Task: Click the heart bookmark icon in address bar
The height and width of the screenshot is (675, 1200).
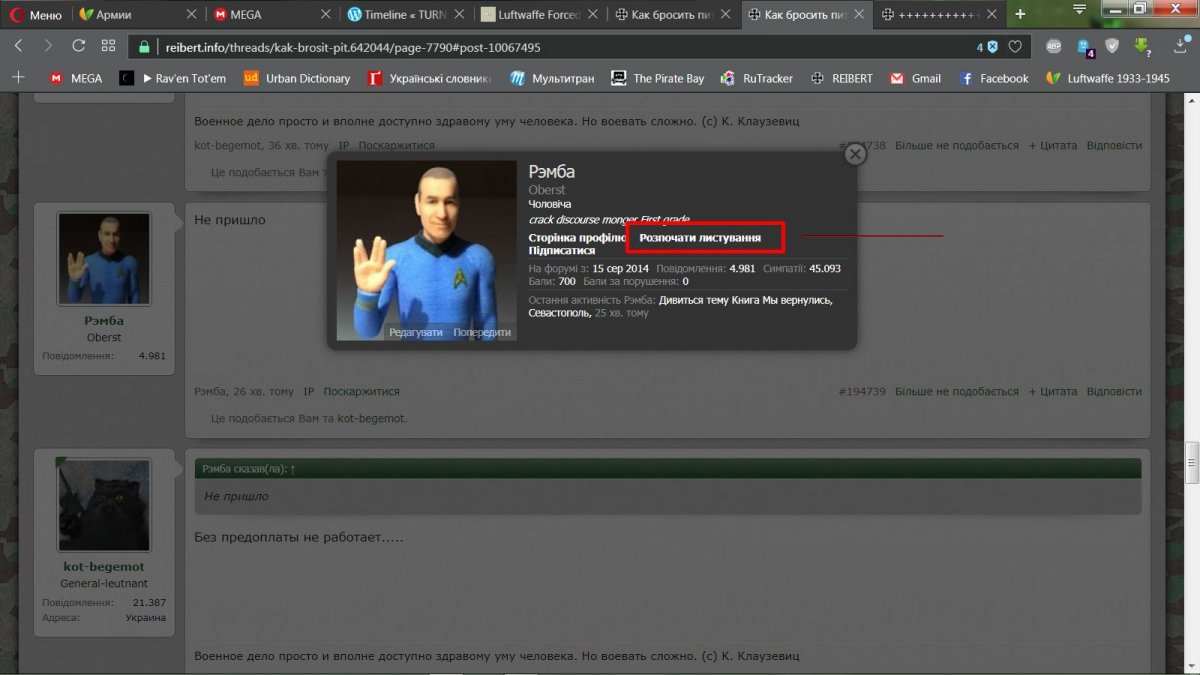Action: tap(1015, 47)
